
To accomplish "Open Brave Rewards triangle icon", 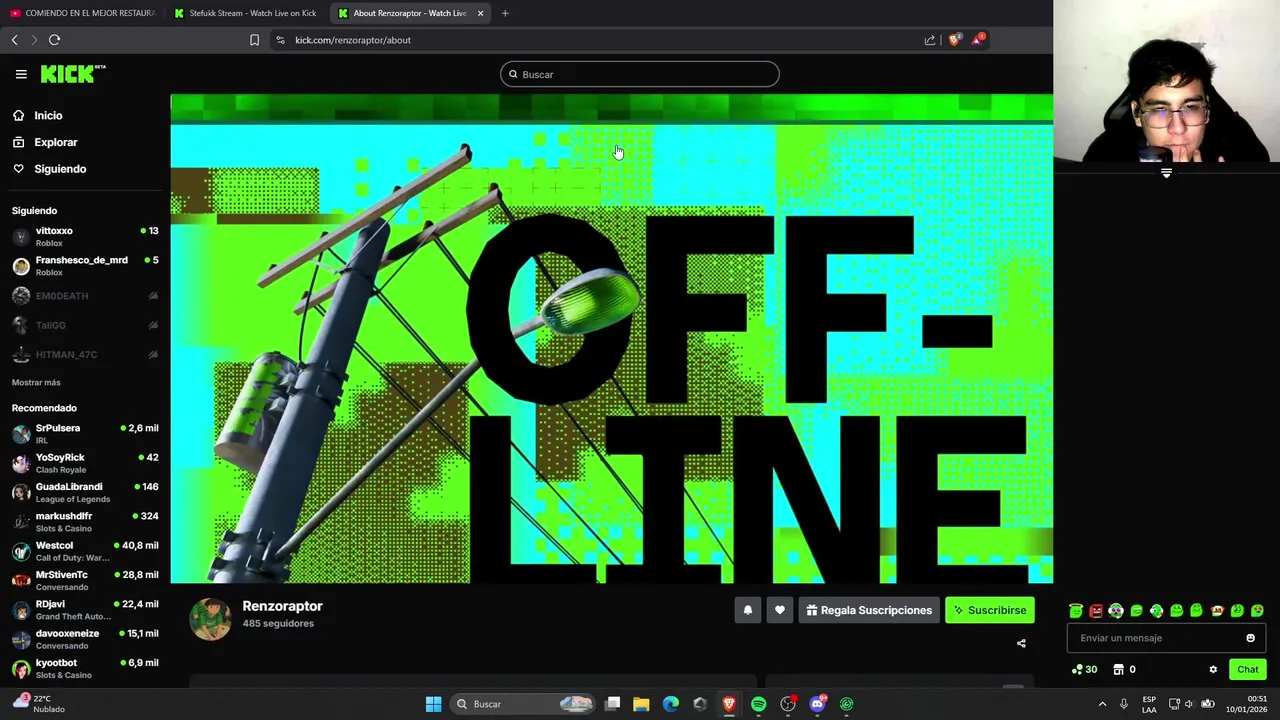I will click(978, 40).
